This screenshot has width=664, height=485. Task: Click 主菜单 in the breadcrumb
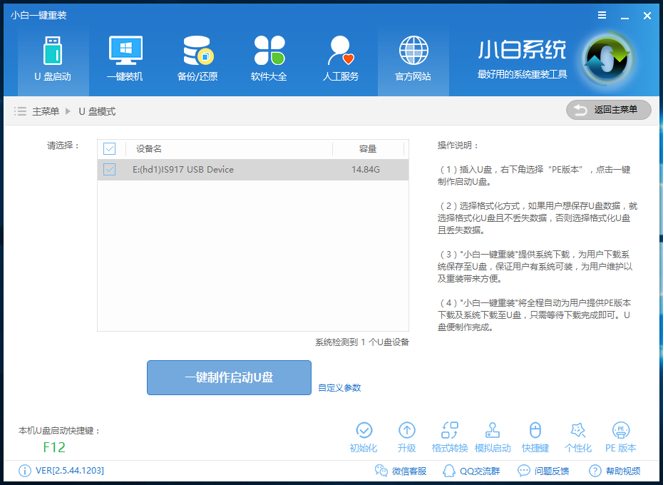[x=46, y=111]
